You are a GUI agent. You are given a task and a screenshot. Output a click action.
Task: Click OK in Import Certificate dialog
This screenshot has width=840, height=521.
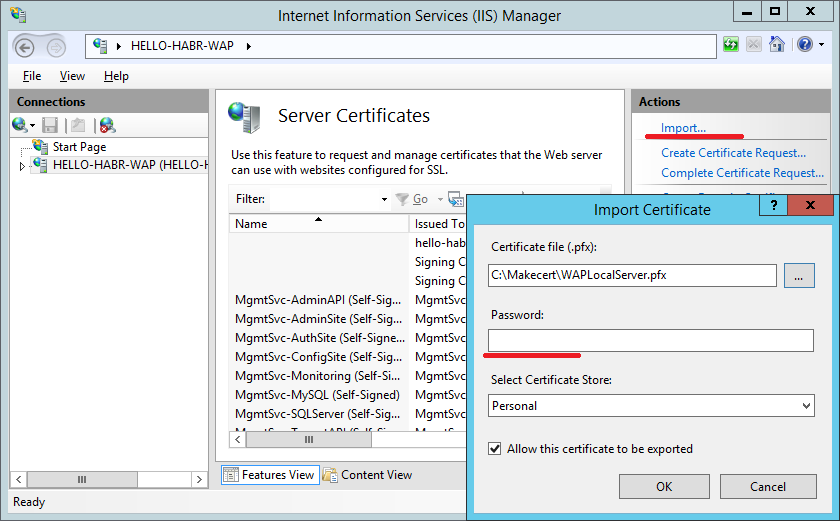pyautogui.click(x=664, y=487)
